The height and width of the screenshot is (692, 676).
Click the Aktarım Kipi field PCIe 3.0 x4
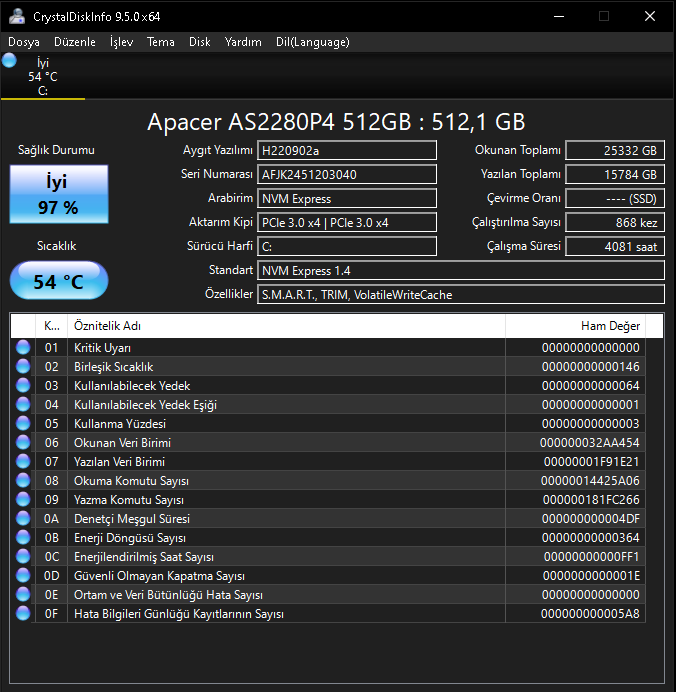click(x=347, y=222)
